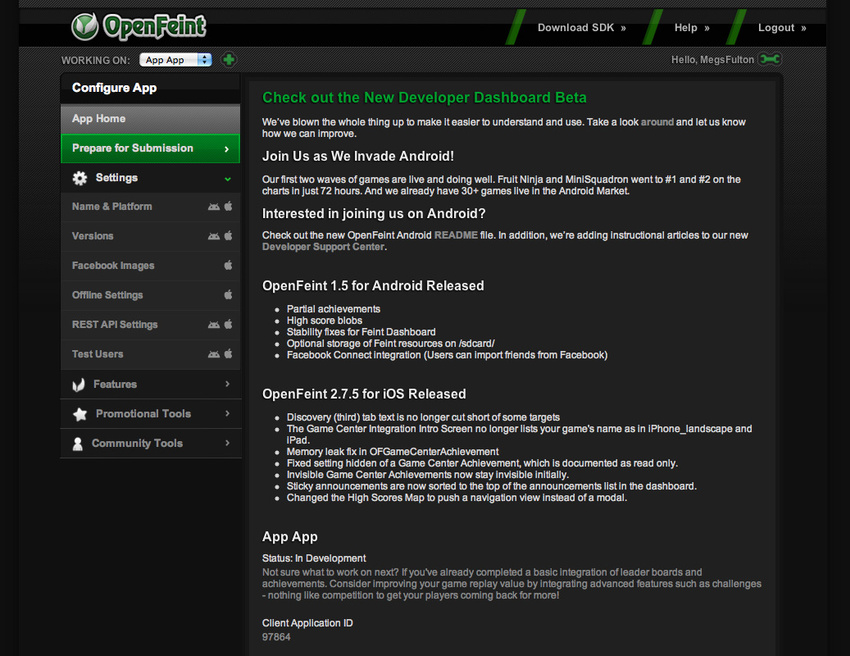The image size is (850, 656).
Task: Open the Help link
Action: tap(692, 28)
